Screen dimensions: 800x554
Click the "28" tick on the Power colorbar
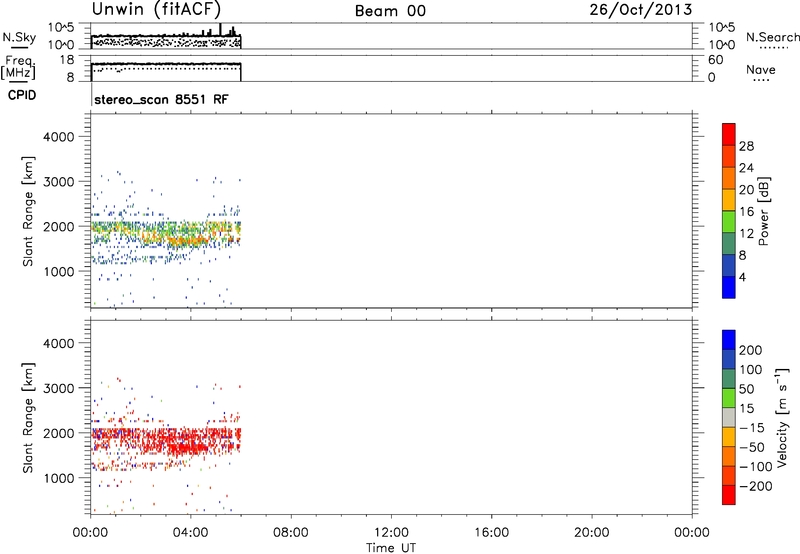click(746, 146)
